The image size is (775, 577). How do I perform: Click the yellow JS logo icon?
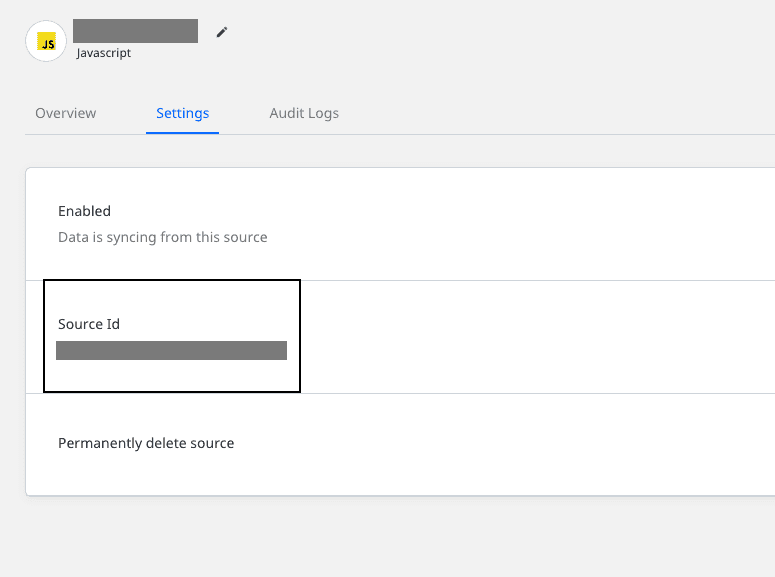pos(46,42)
